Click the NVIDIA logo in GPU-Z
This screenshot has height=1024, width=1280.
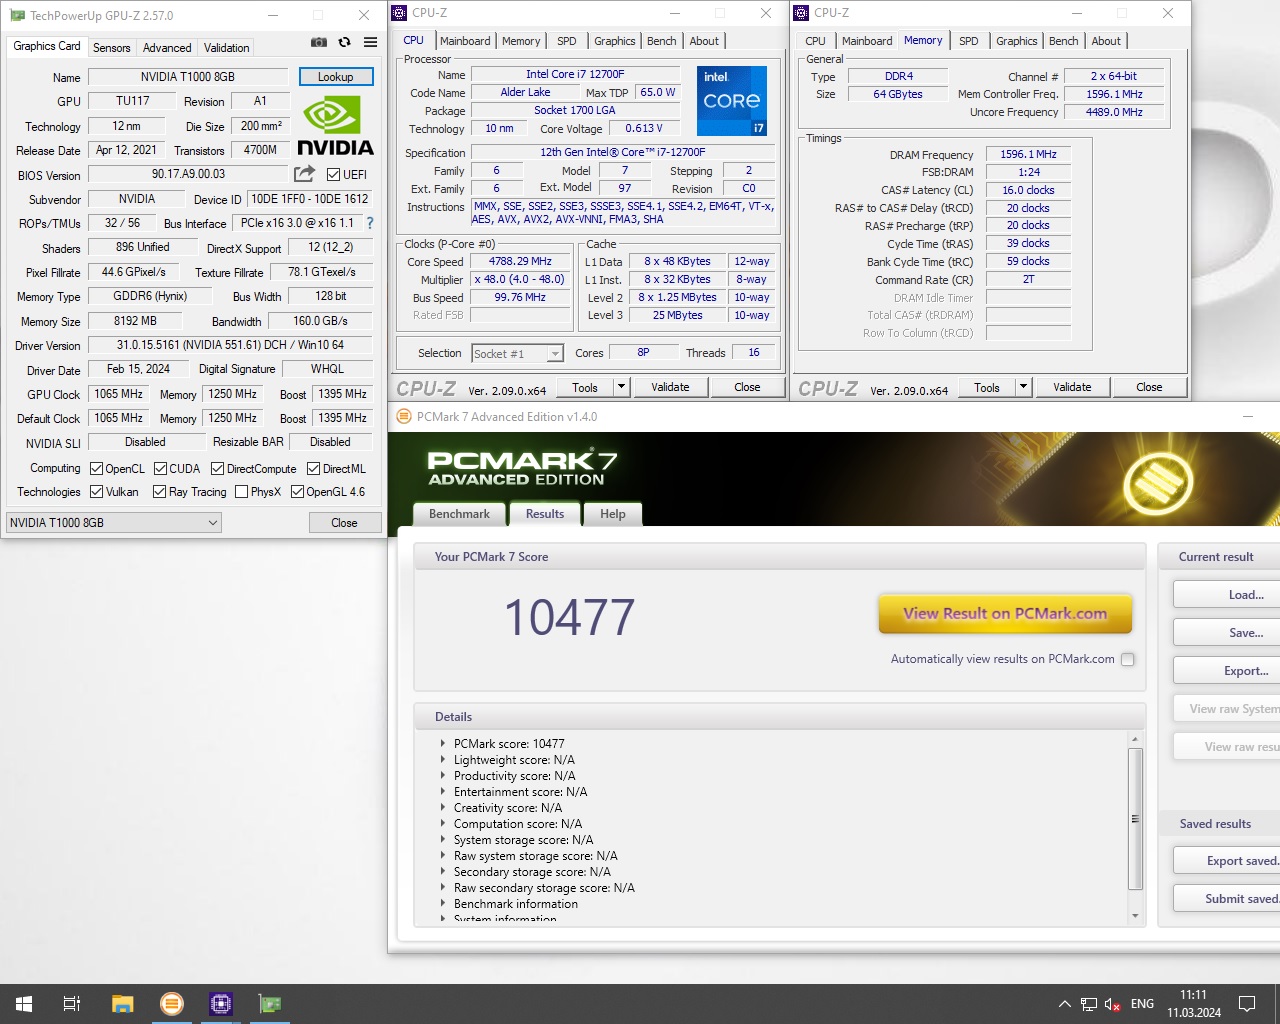point(335,126)
